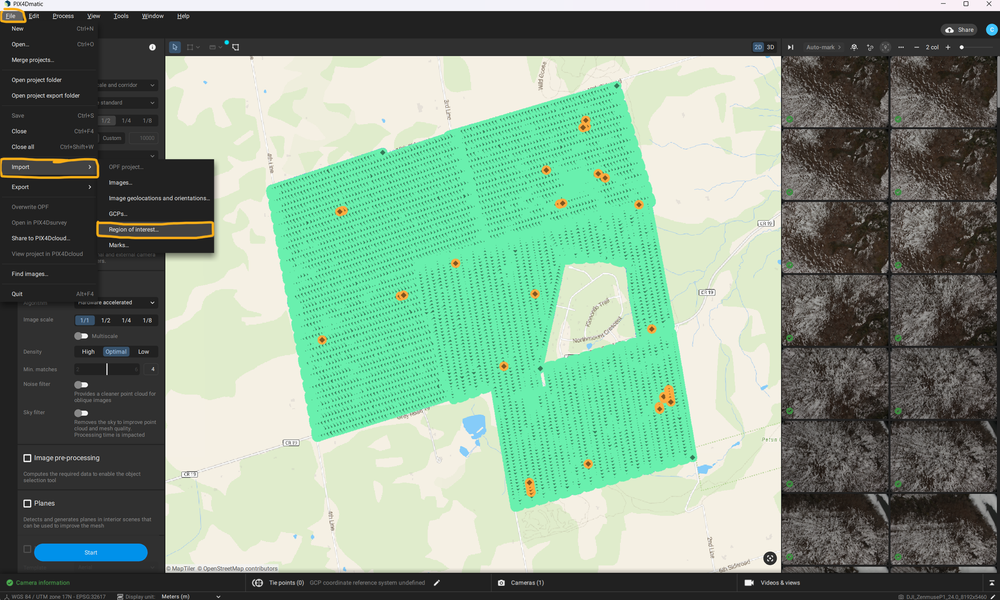Open the measurement tool dropdown arrow
1000x600 pixels.
pos(221,47)
